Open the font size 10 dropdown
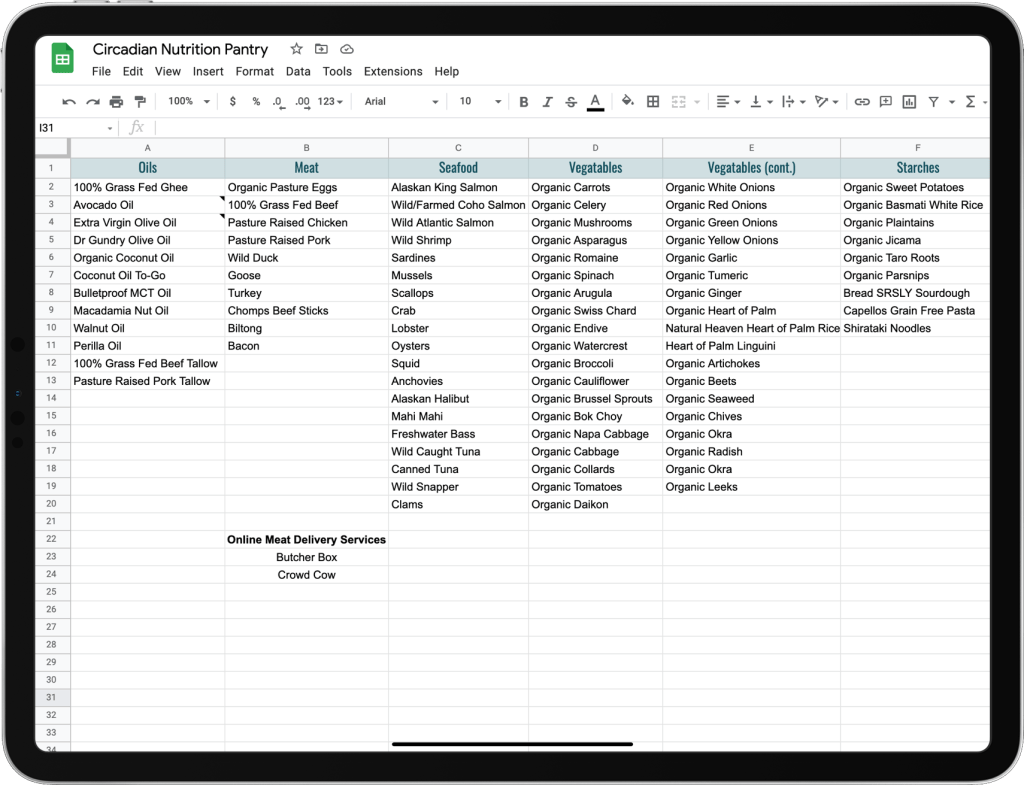Screen dimensions: 1024x785 point(480,102)
